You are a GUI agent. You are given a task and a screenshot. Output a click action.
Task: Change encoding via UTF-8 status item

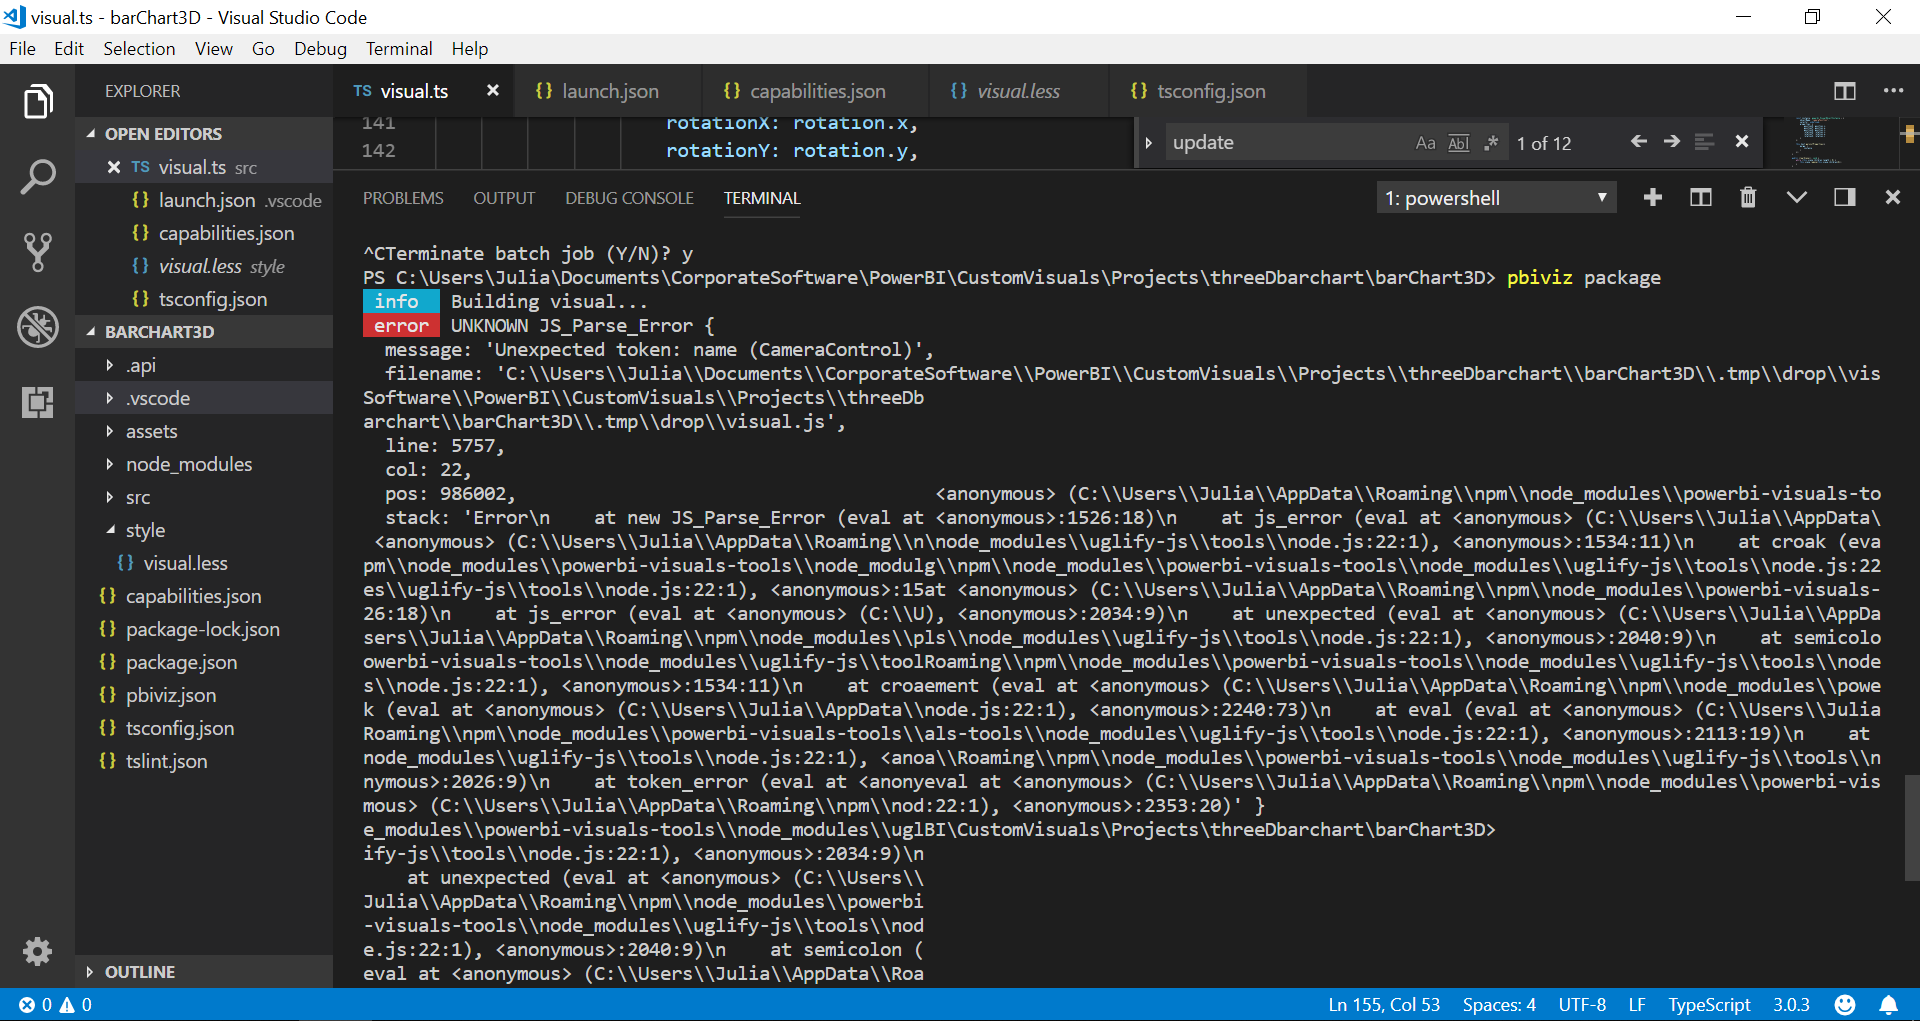pyautogui.click(x=1582, y=1005)
